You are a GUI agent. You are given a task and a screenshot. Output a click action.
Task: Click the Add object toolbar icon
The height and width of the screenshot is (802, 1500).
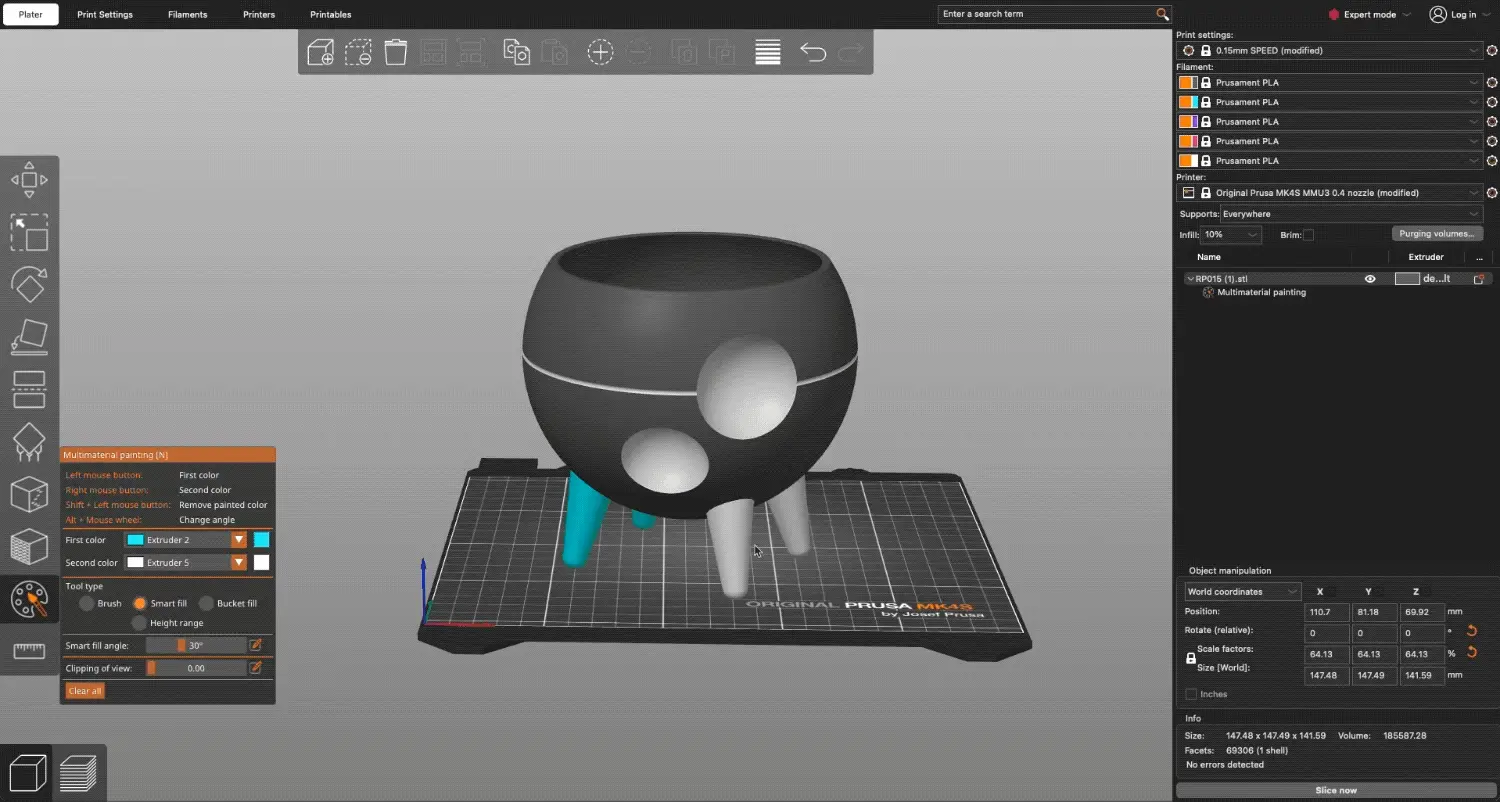(x=321, y=52)
